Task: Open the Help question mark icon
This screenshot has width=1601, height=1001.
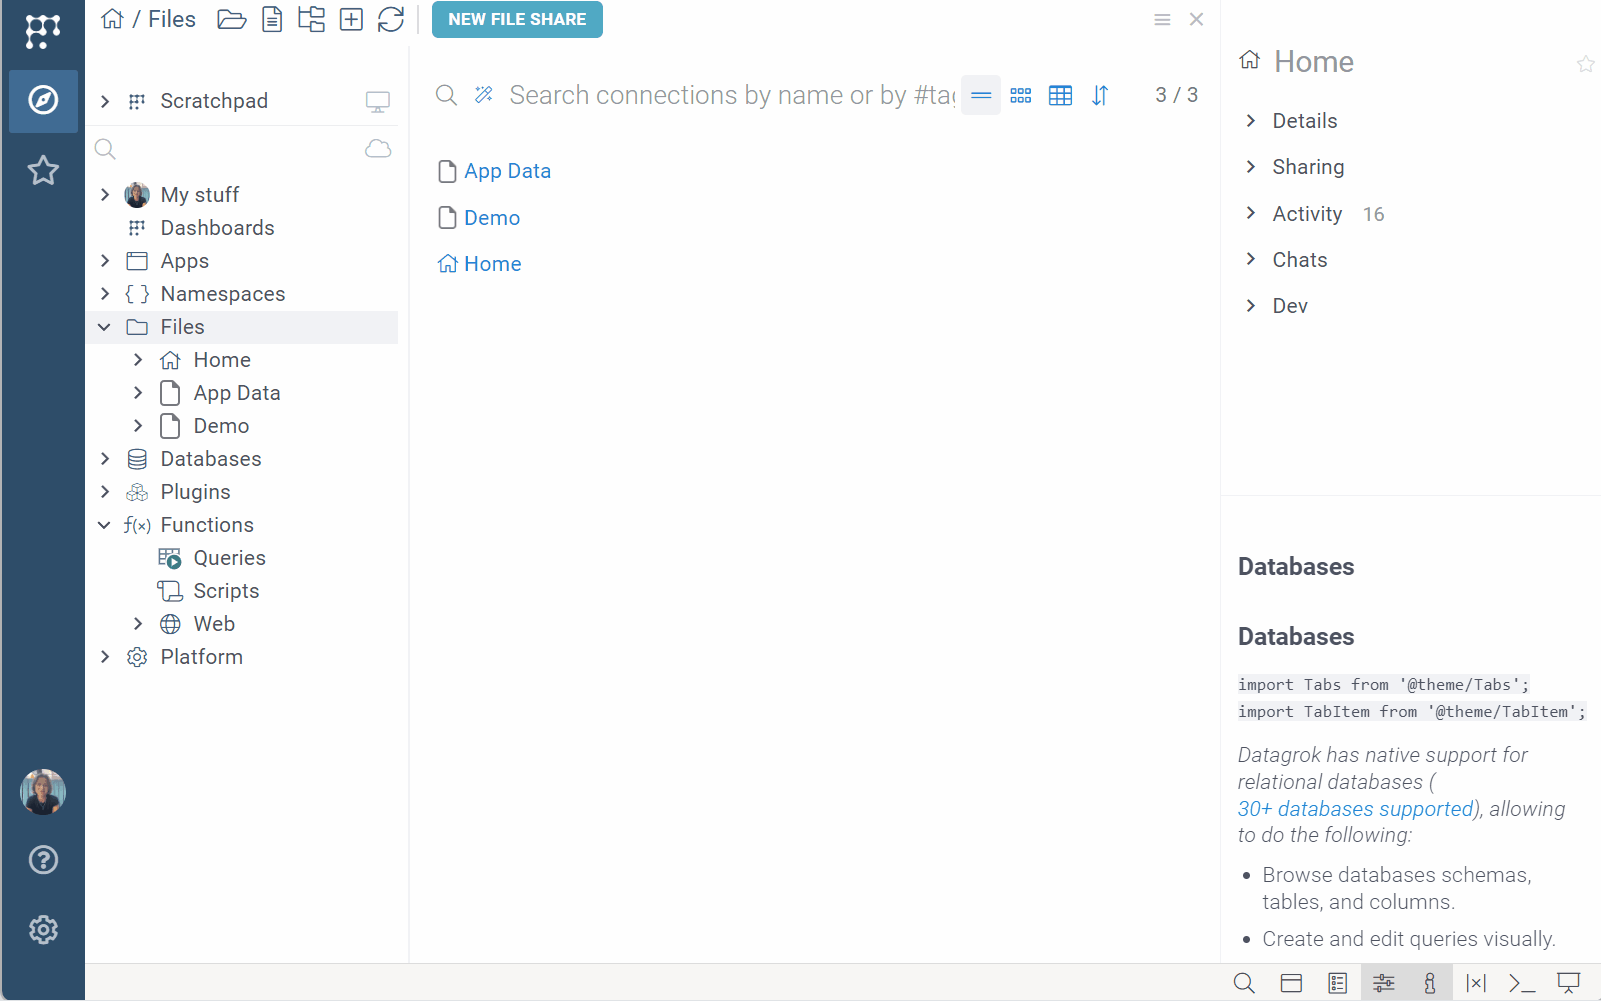Action: pos(43,860)
